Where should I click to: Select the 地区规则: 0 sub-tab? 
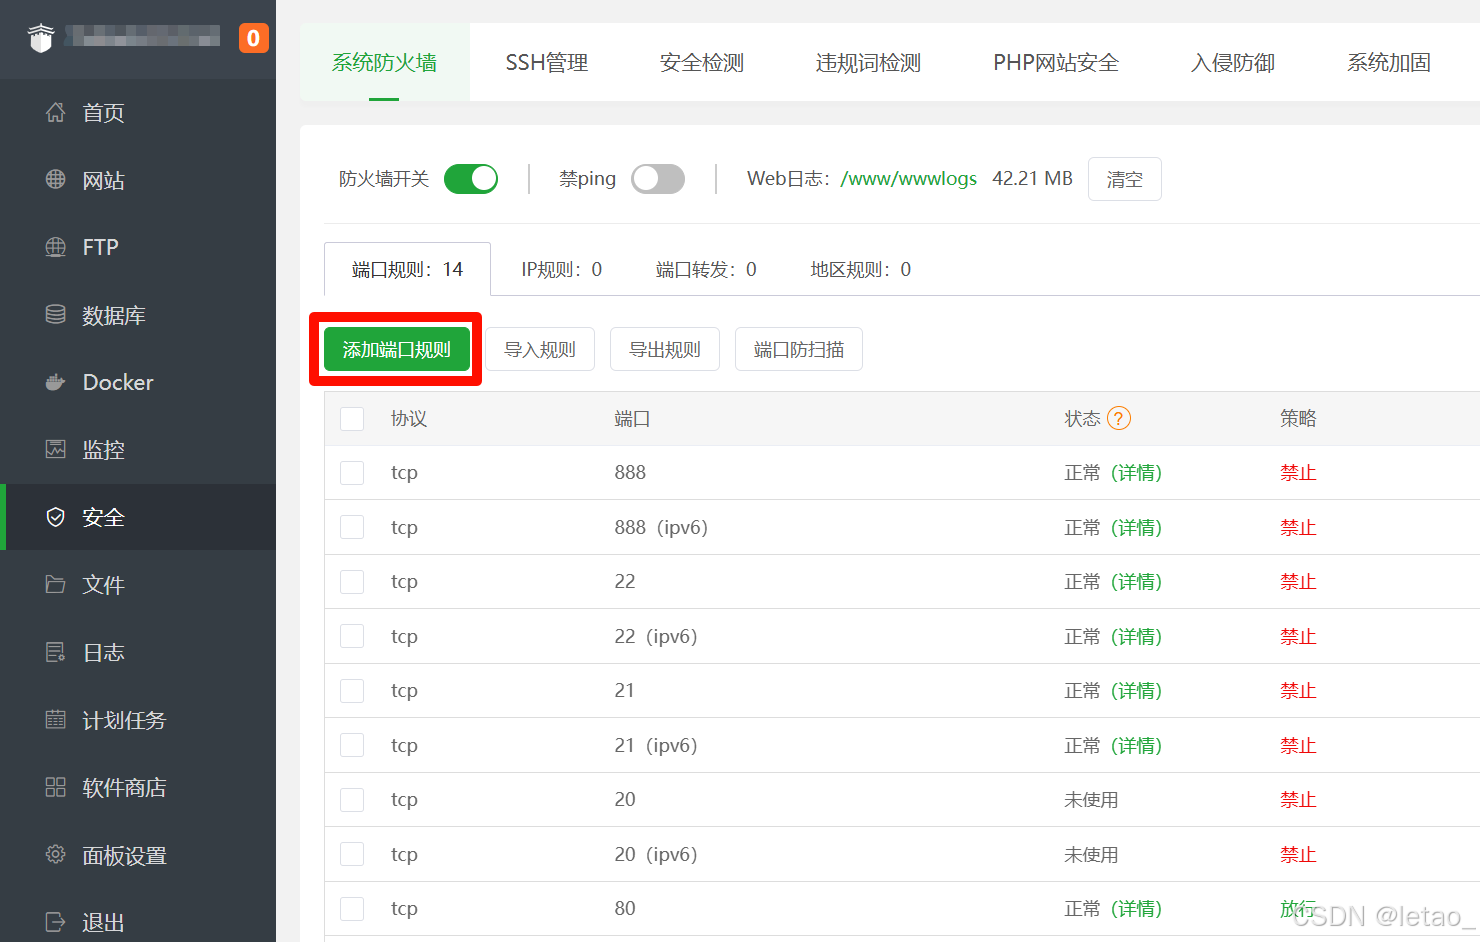pyautogui.click(x=861, y=269)
